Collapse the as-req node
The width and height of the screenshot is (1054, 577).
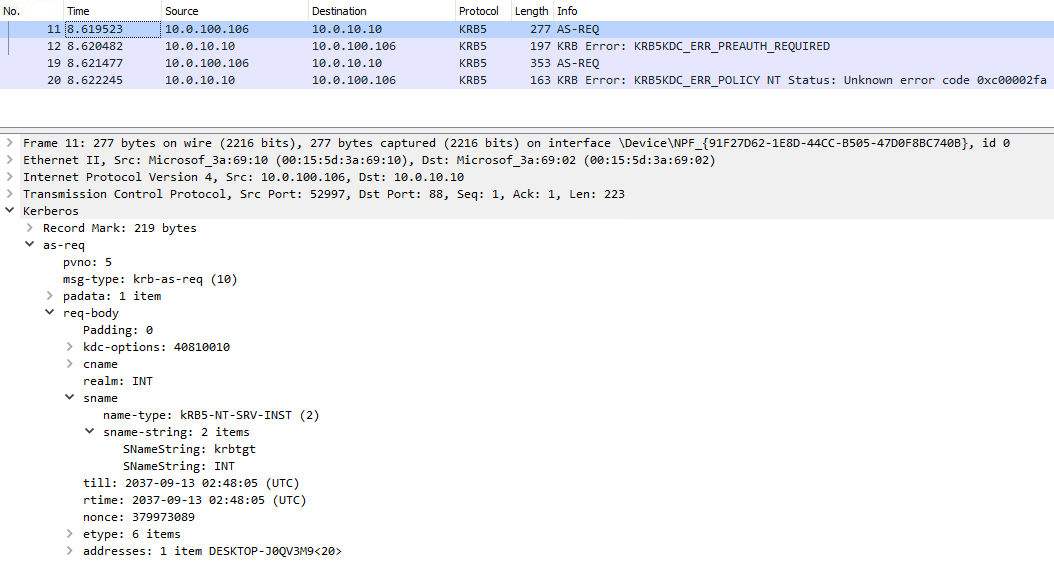30,245
